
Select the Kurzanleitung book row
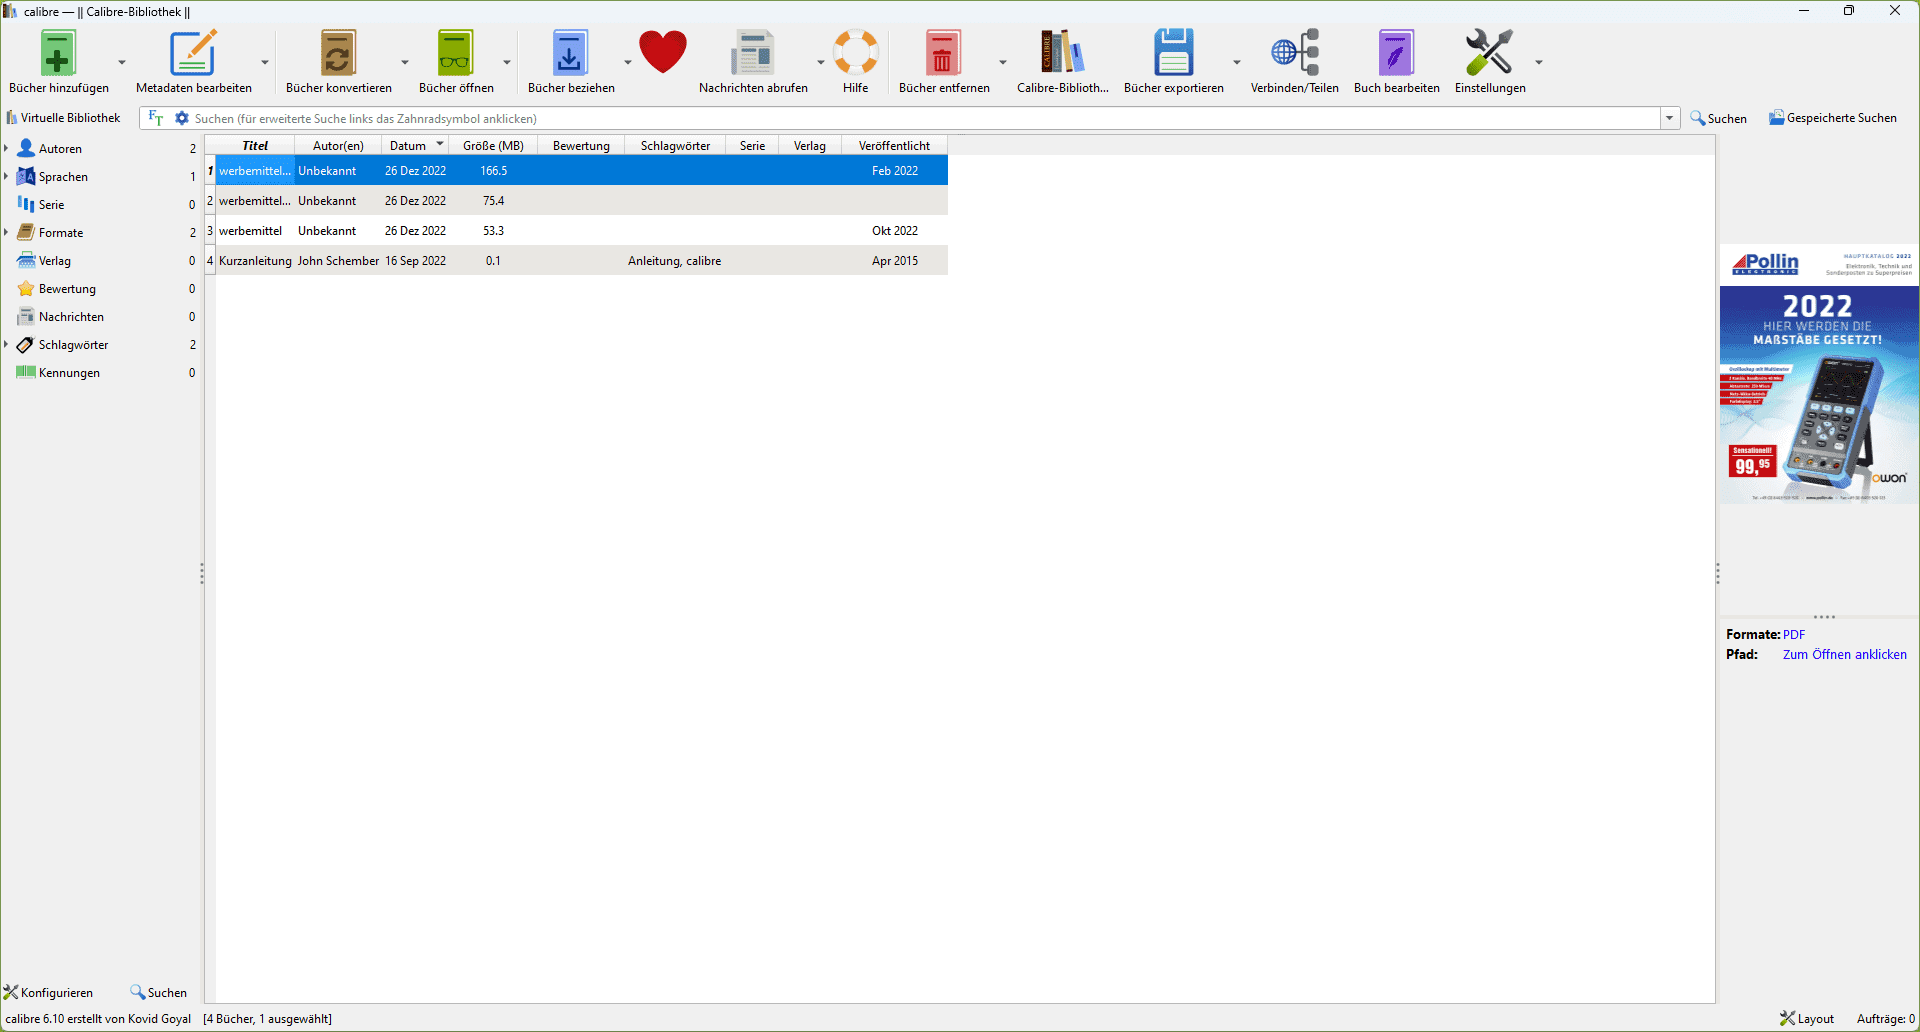coord(581,260)
